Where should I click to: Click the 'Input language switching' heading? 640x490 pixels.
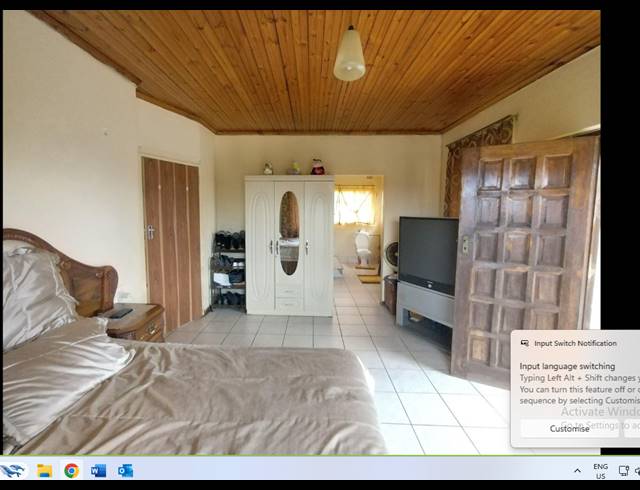567,366
